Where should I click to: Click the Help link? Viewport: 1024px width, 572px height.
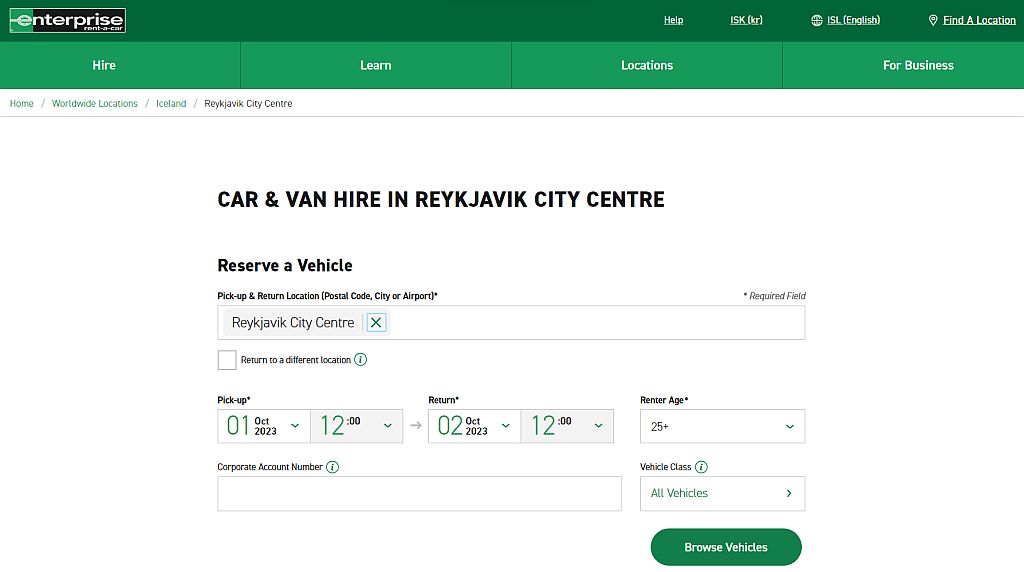pos(673,20)
